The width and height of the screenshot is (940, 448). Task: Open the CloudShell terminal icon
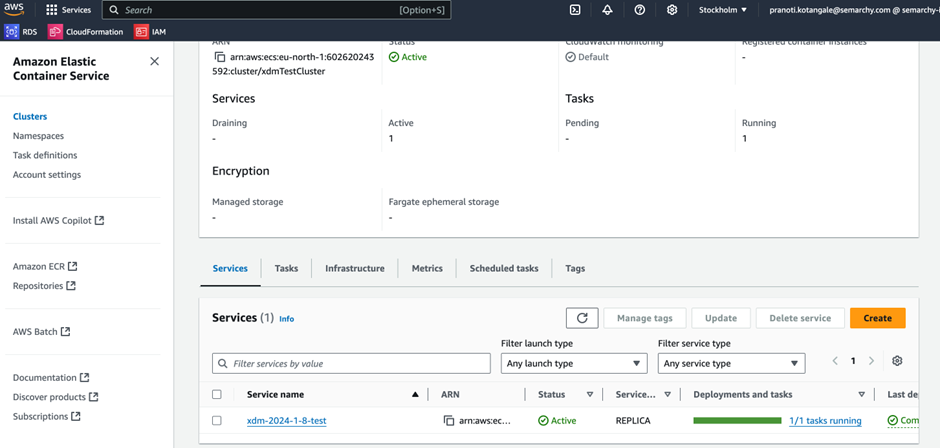(x=575, y=10)
